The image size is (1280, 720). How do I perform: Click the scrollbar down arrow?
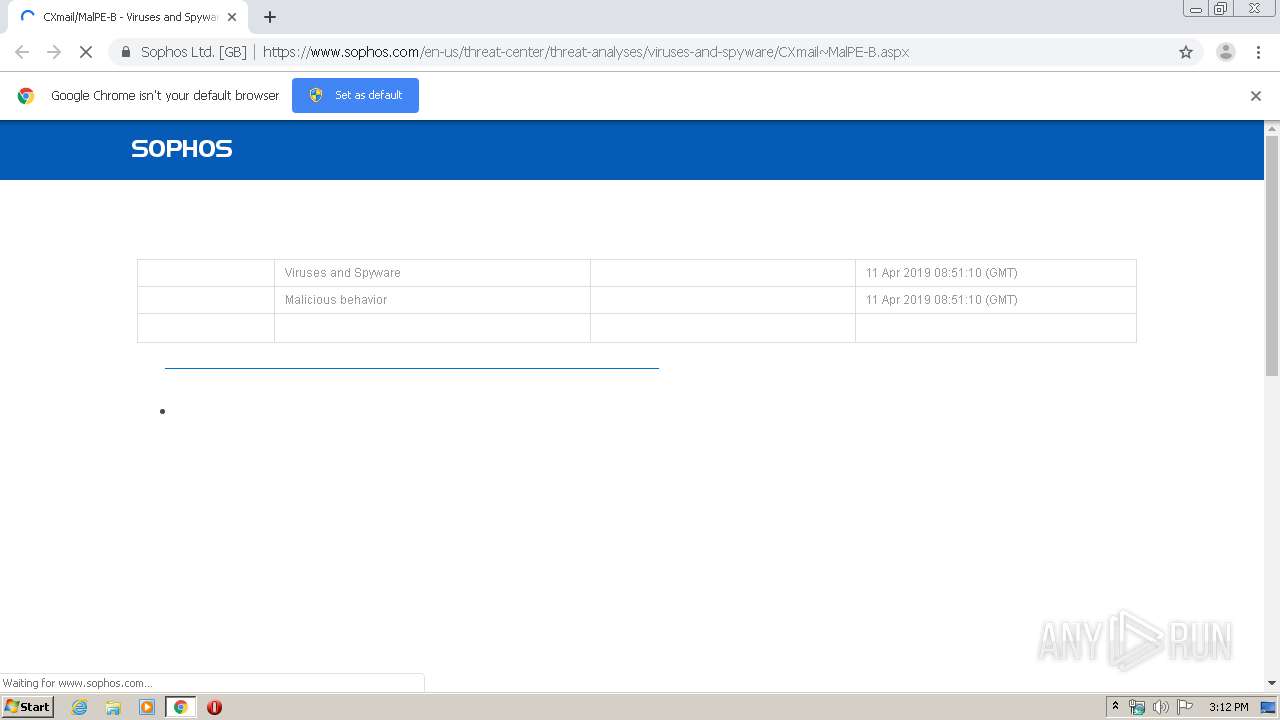point(1272,683)
